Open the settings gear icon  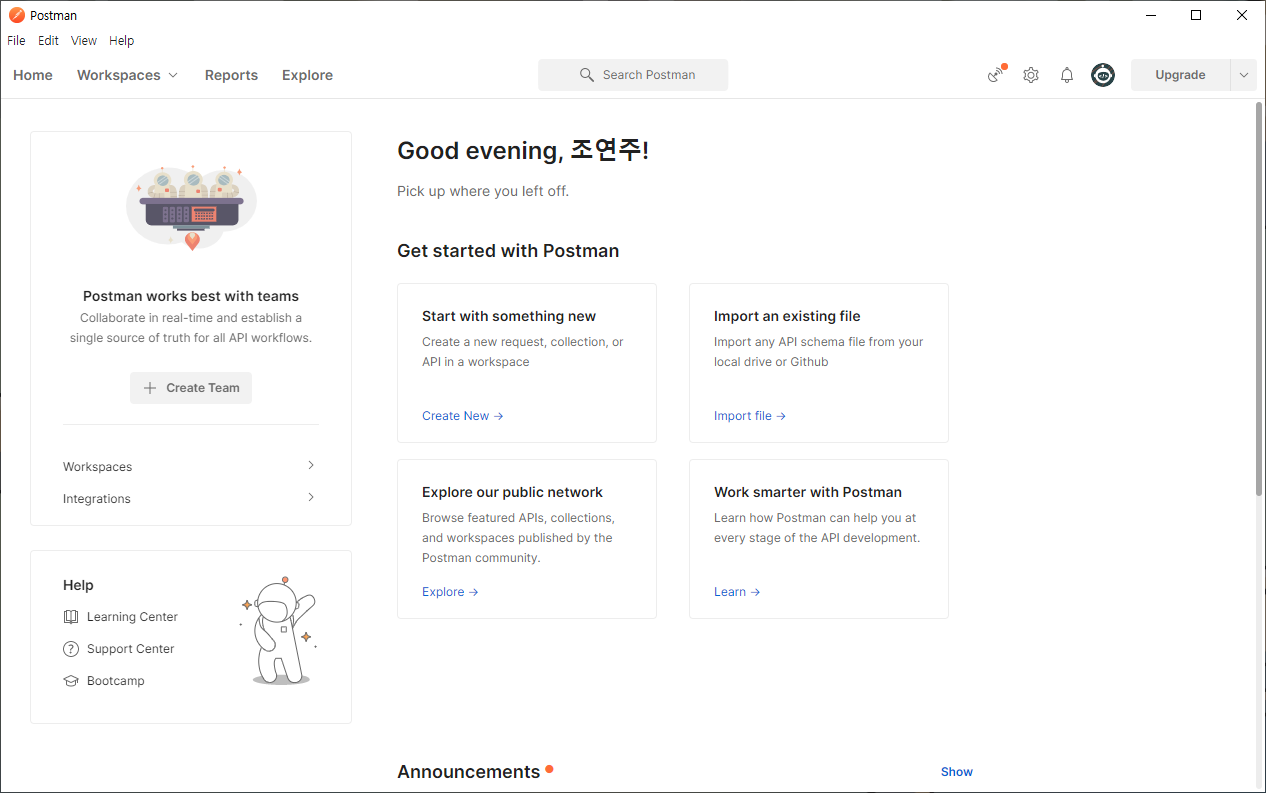click(1031, 75)
